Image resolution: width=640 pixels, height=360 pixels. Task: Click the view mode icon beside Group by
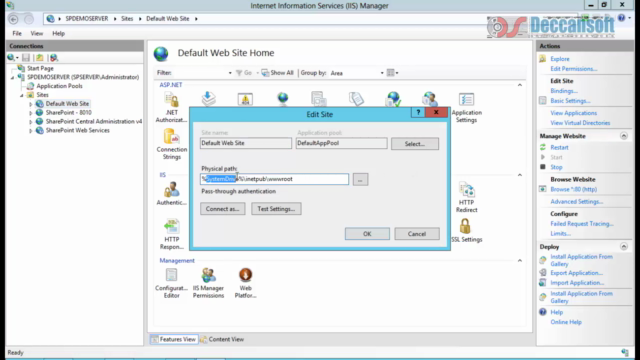point(391,73)
